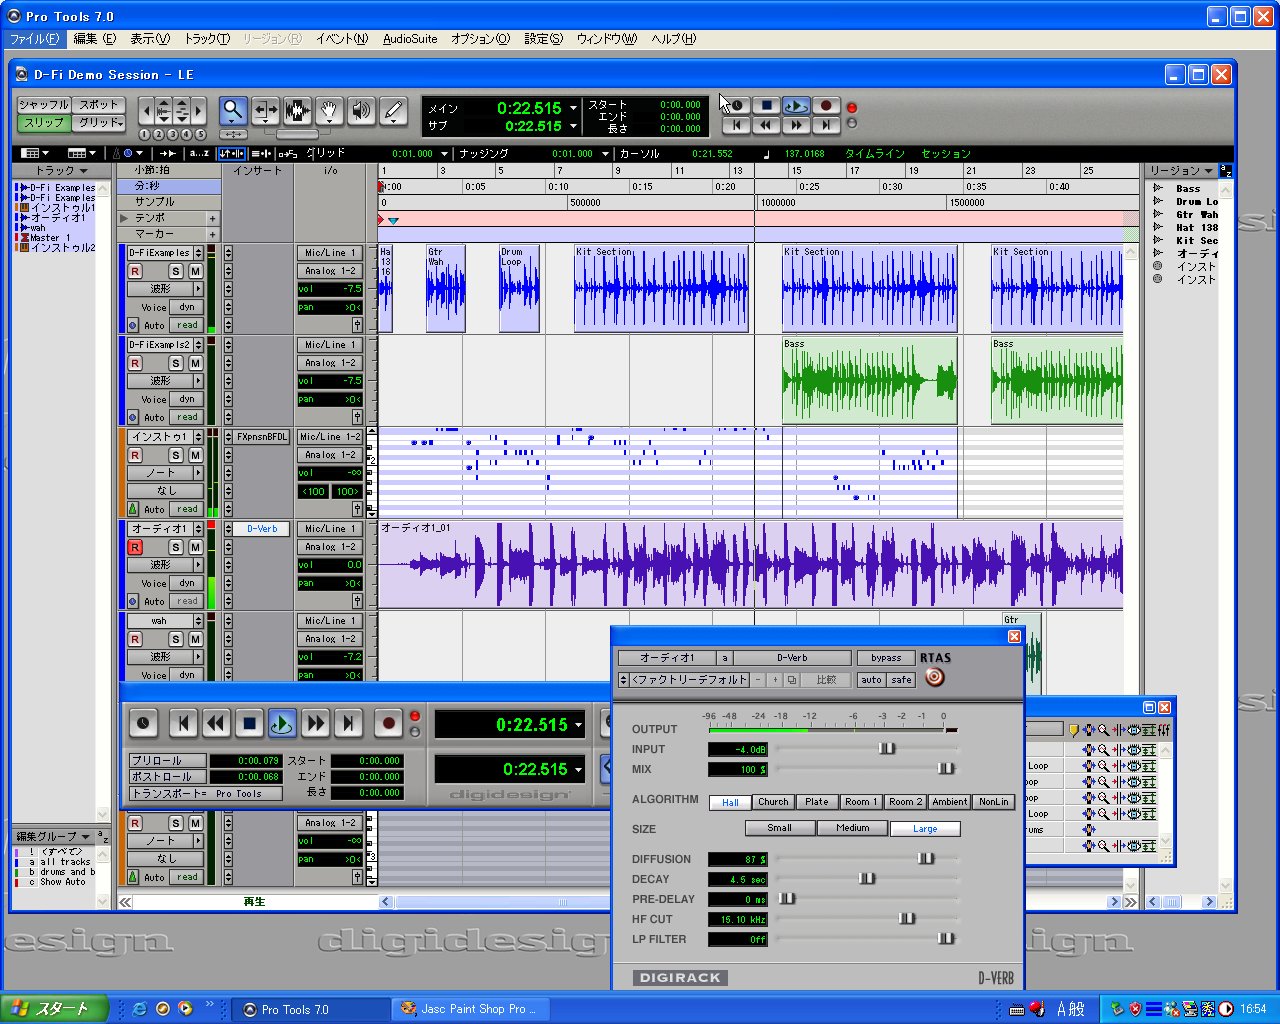
Task: Open the 編集グループ dropdown
Action: coord(53,836)
